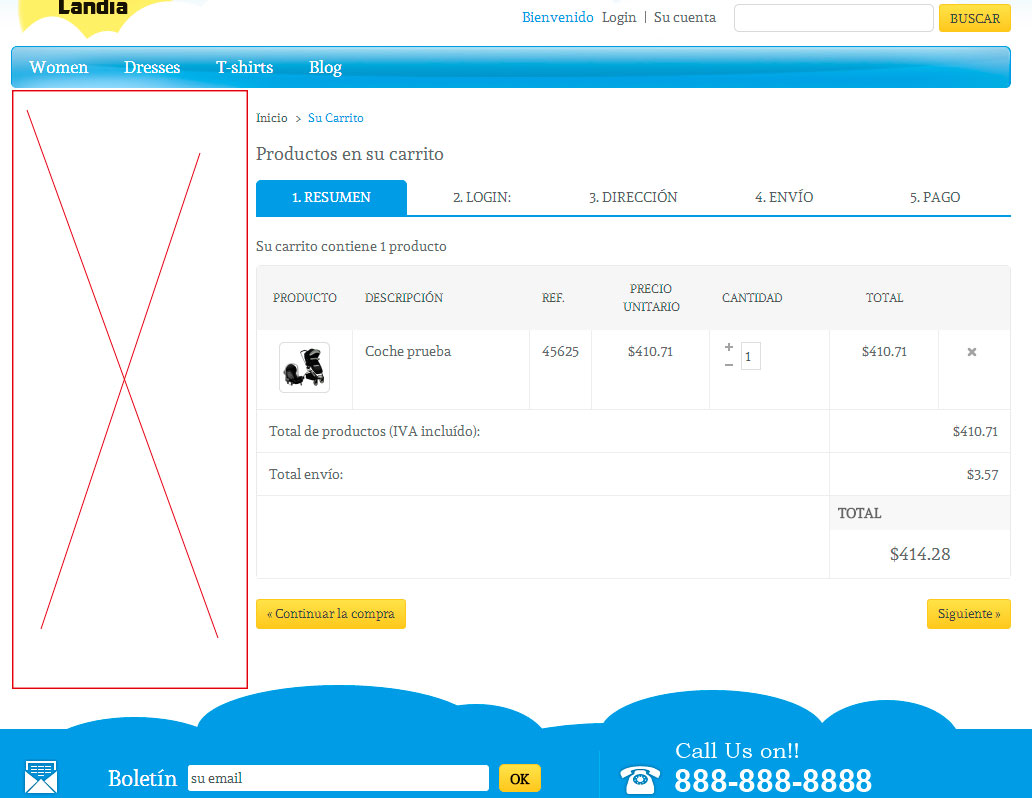Open the Coche prueba product thumbnail
Screen dimensions: 1032x798
(304, 367)
